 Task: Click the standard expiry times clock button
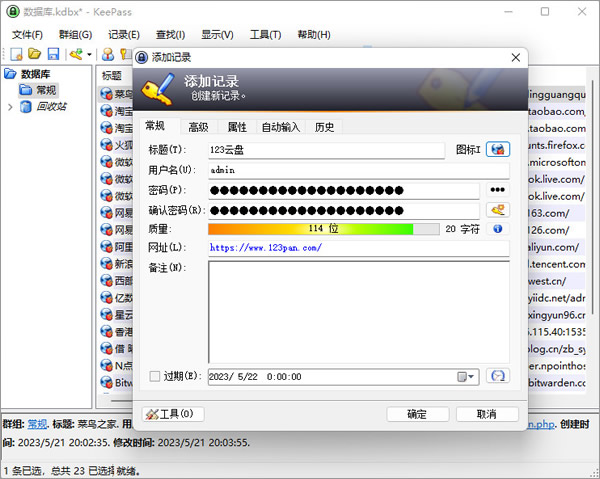pos(497,376)
